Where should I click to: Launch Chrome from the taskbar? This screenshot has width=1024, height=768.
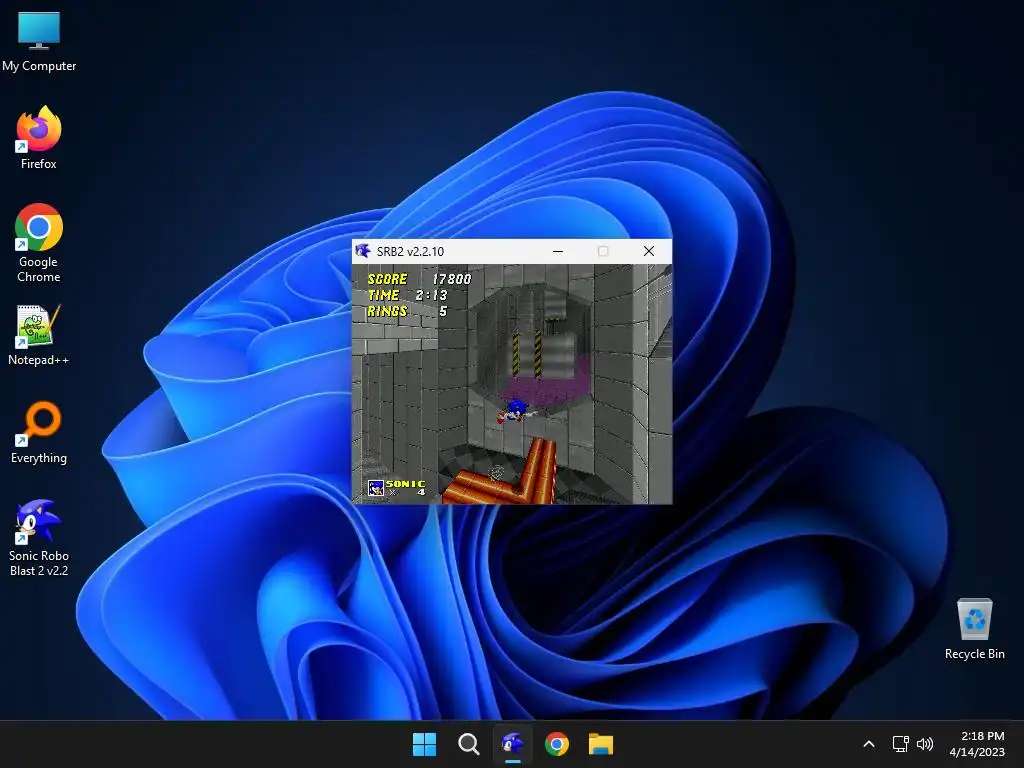557,744
